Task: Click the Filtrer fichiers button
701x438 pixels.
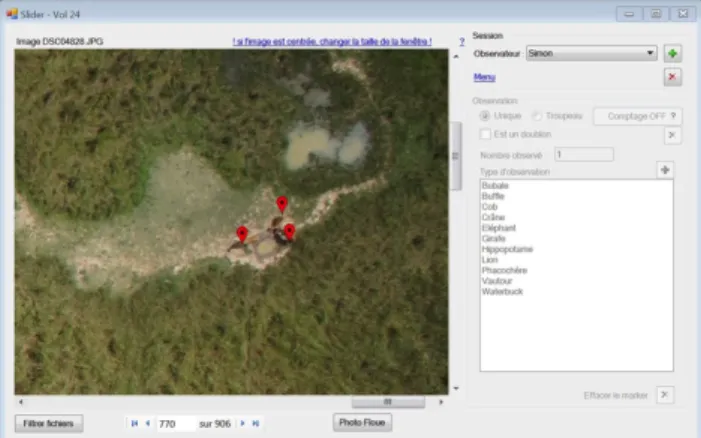Action: [49, 423]
